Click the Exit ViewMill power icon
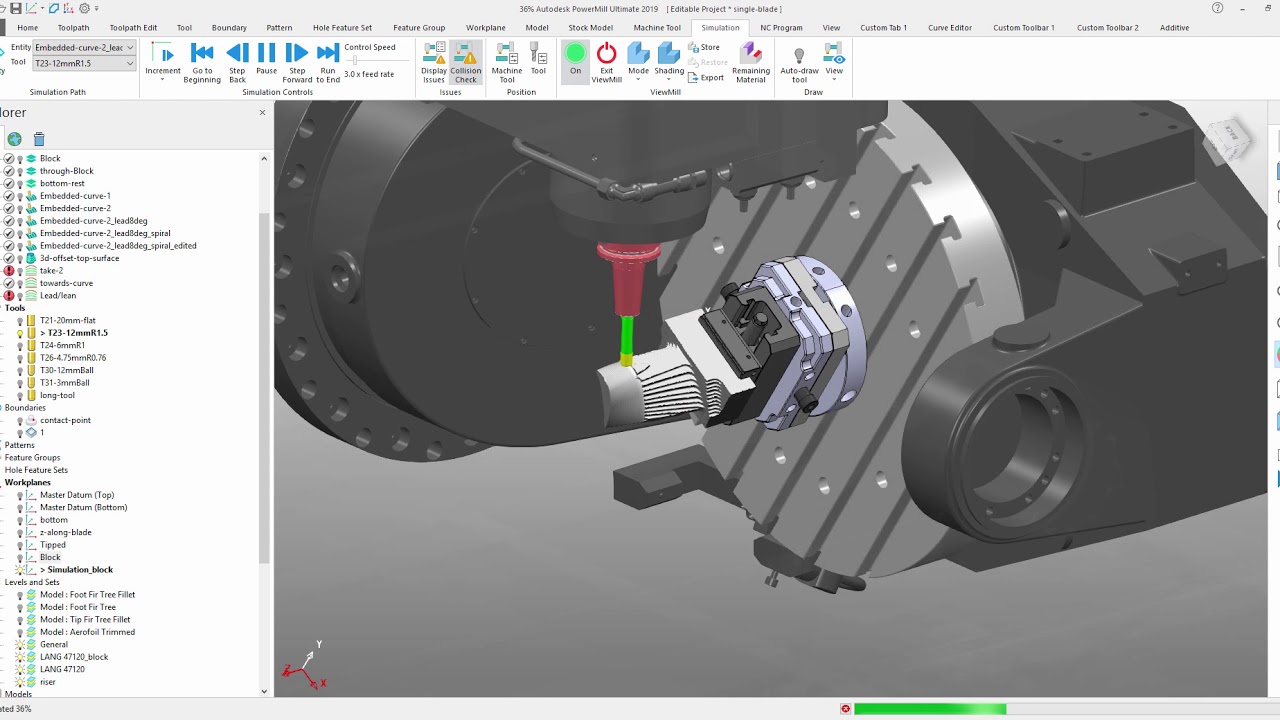 coord(606,57)
